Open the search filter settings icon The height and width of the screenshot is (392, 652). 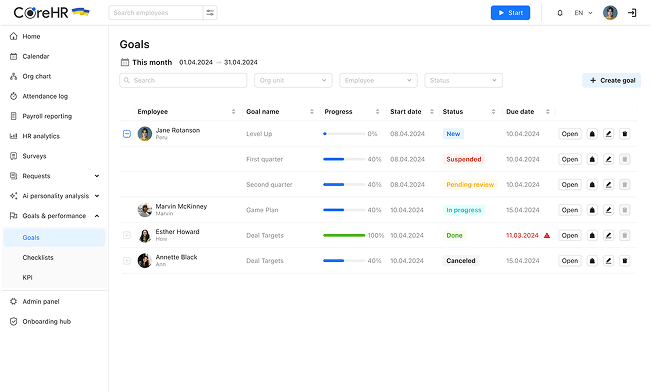click(210, 13)
